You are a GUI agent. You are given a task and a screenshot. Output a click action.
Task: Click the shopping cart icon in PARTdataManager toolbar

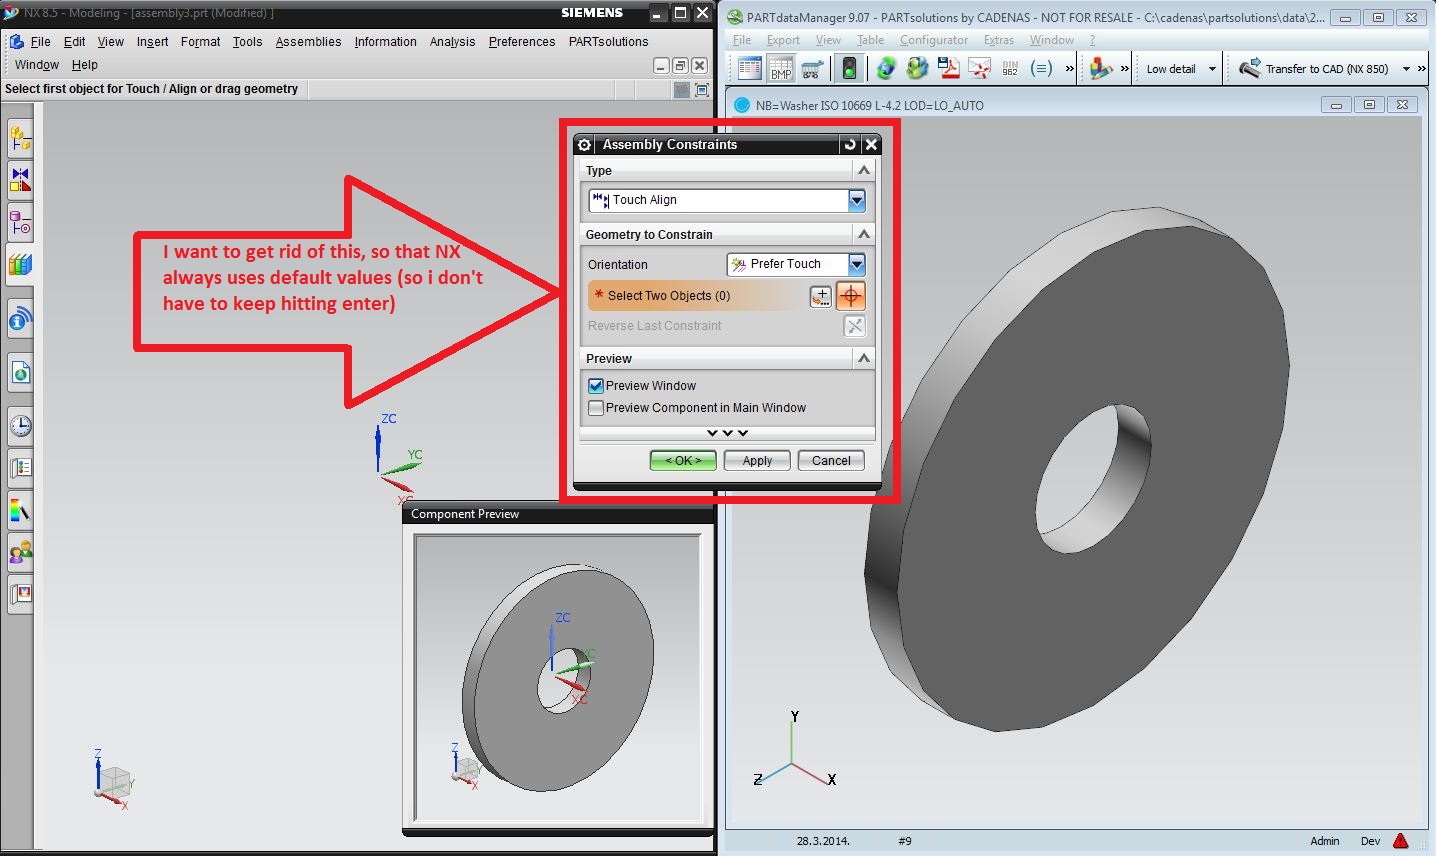812,69
